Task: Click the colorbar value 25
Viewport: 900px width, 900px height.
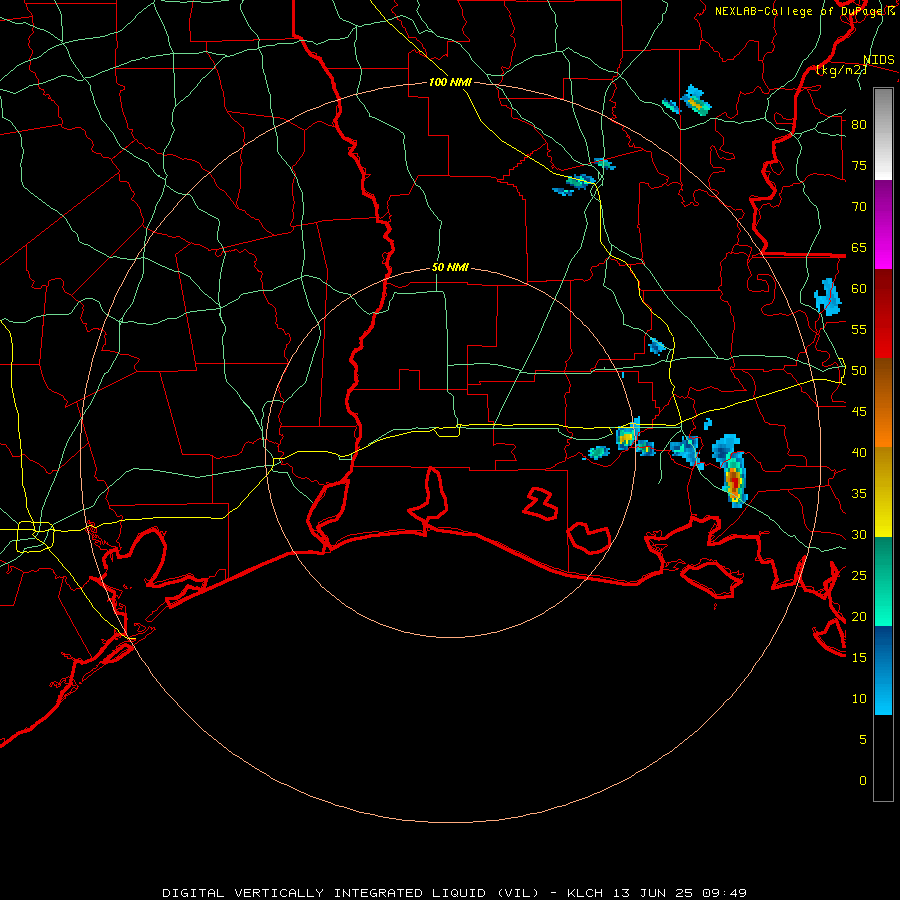Action: [x=859, y=576]
